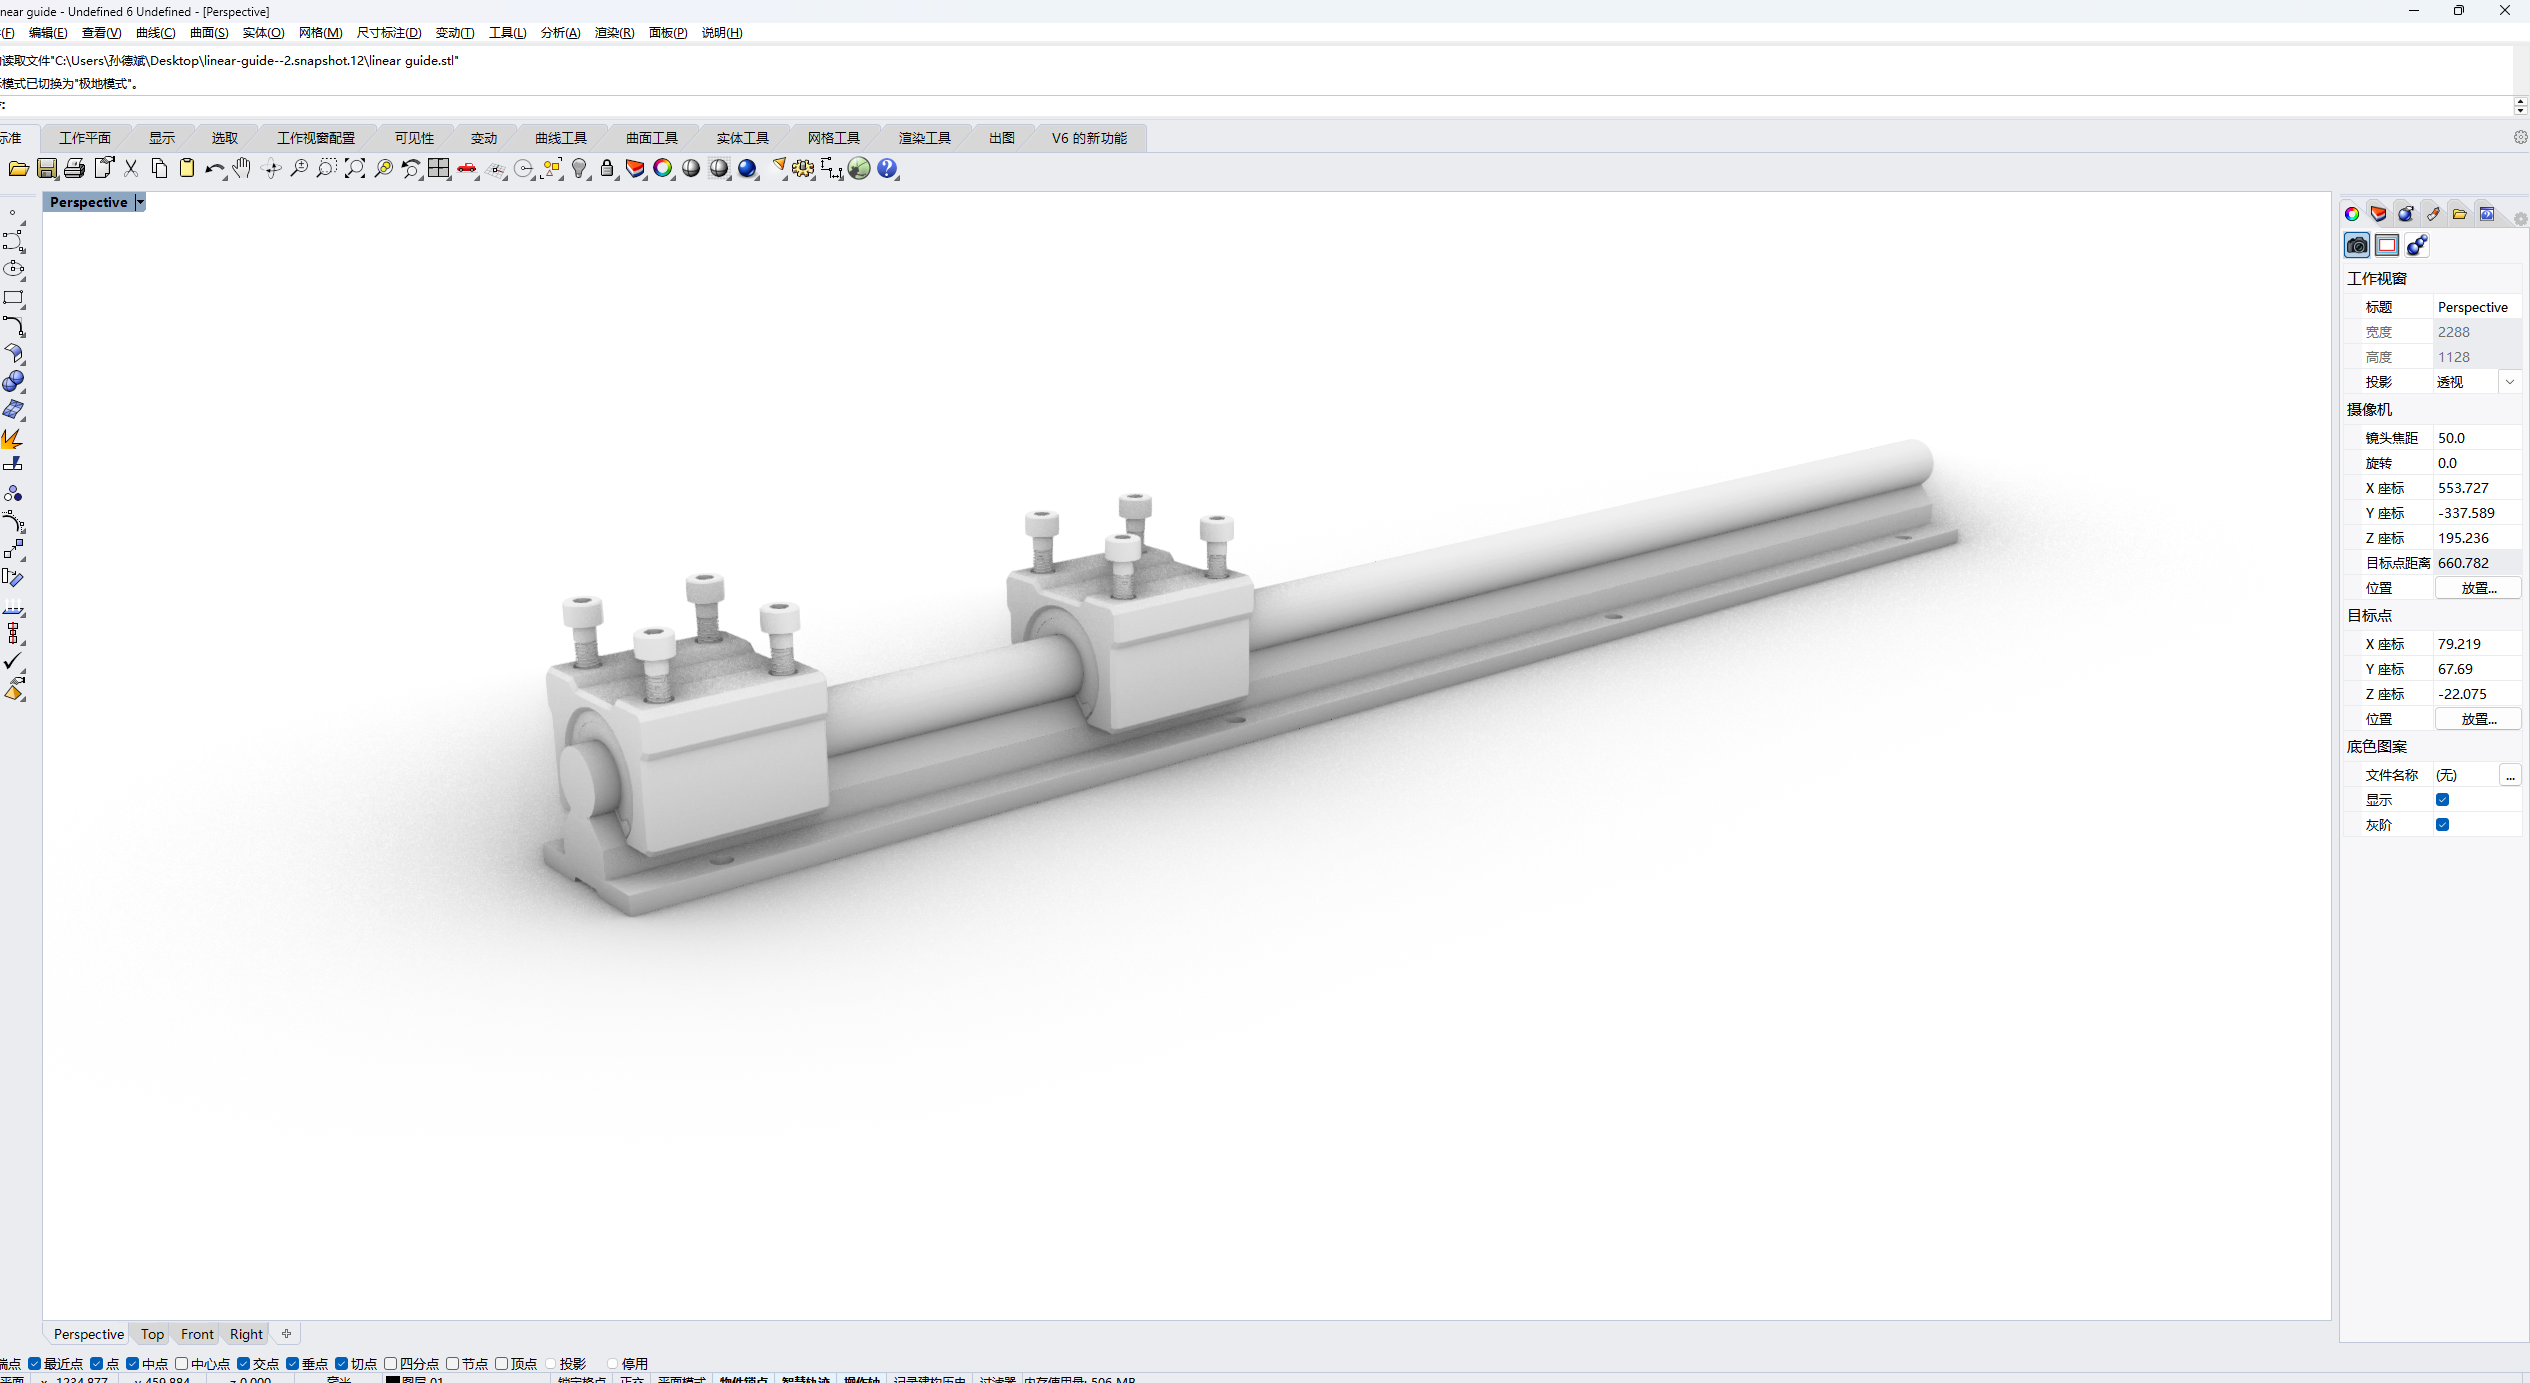This screenshot has height=1383, width=2530.
Task: Click the blue Help question mark icon
Action: (887, 169)
